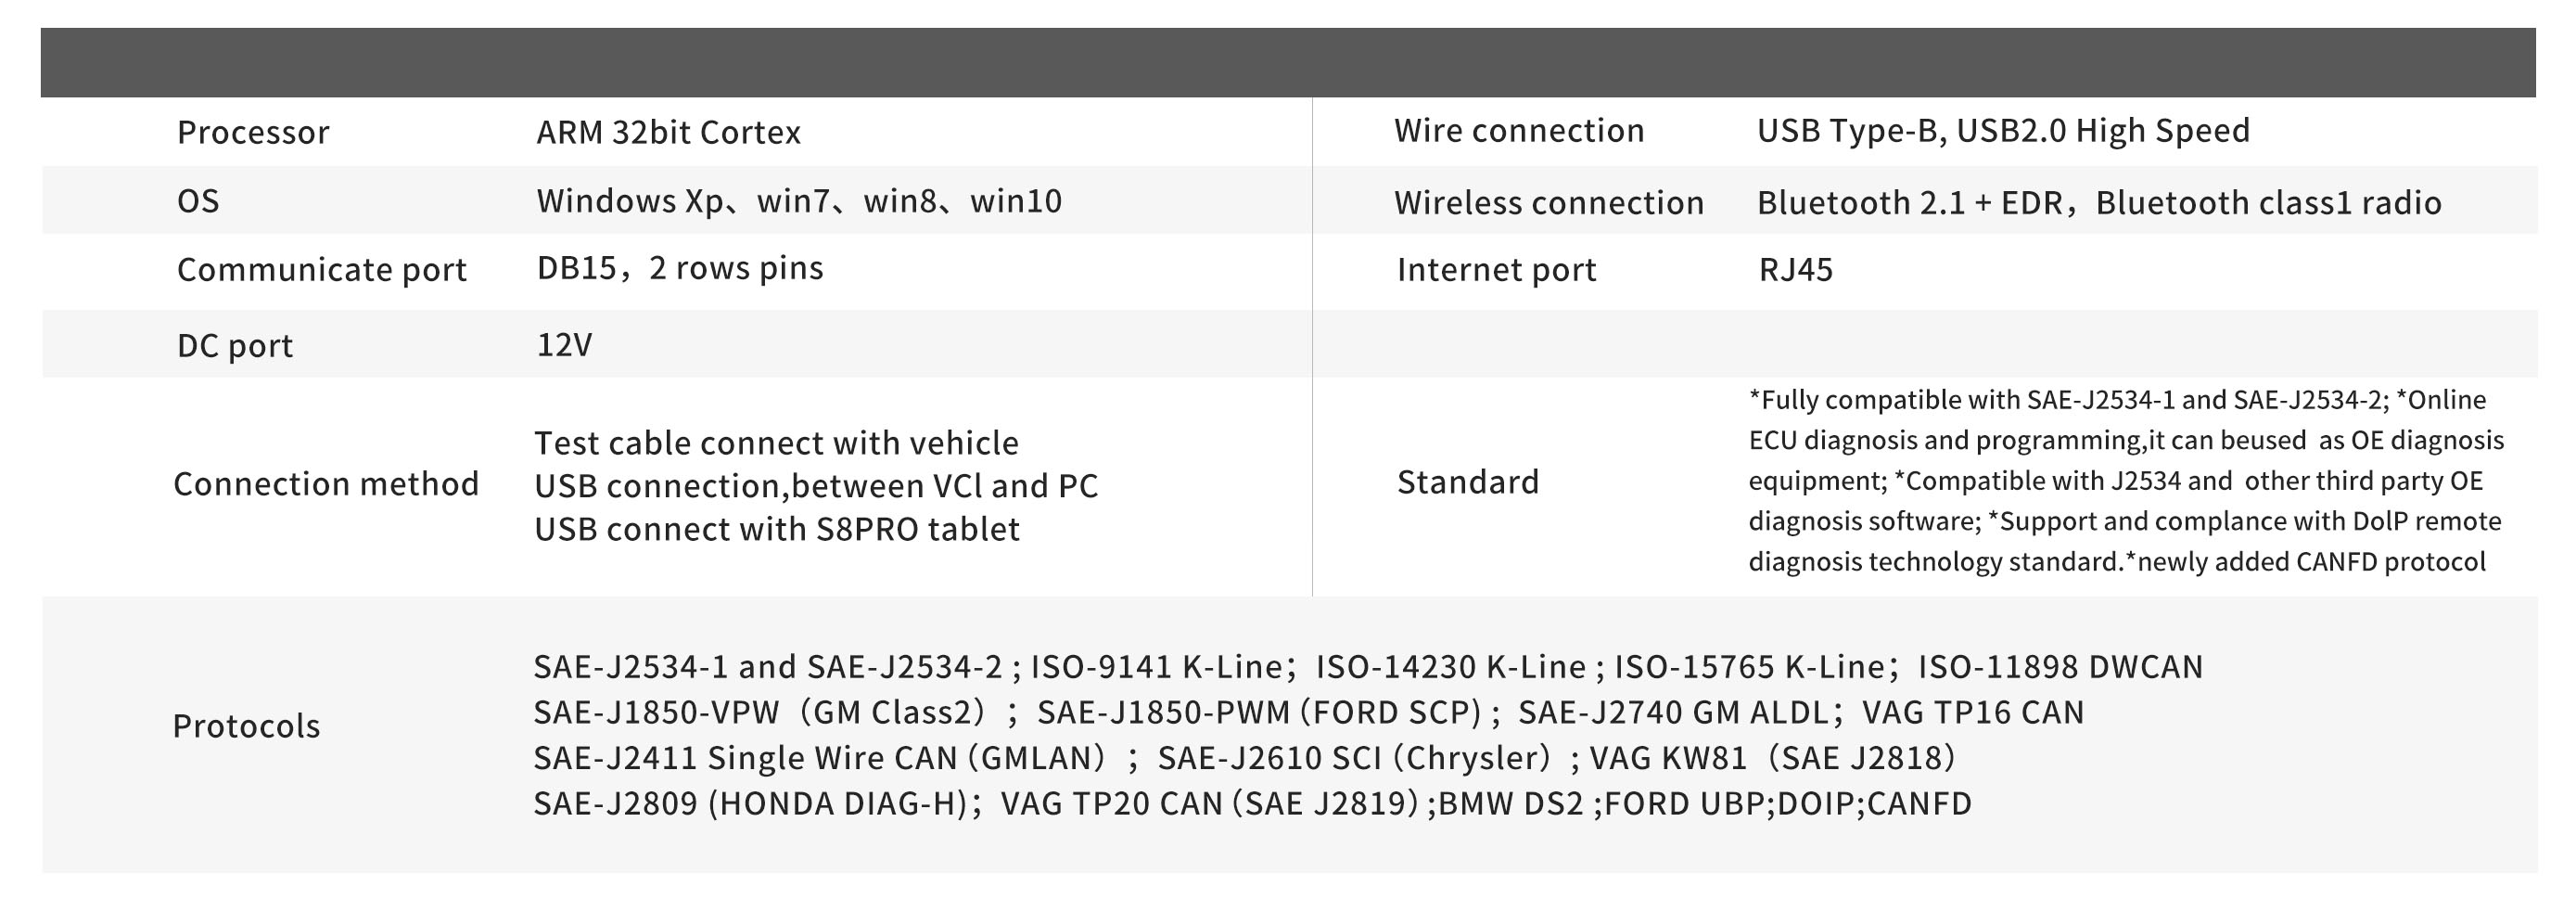Click the Protocols row label
The width and height of the screenshot is (2576, 899).
pos(246,726)
